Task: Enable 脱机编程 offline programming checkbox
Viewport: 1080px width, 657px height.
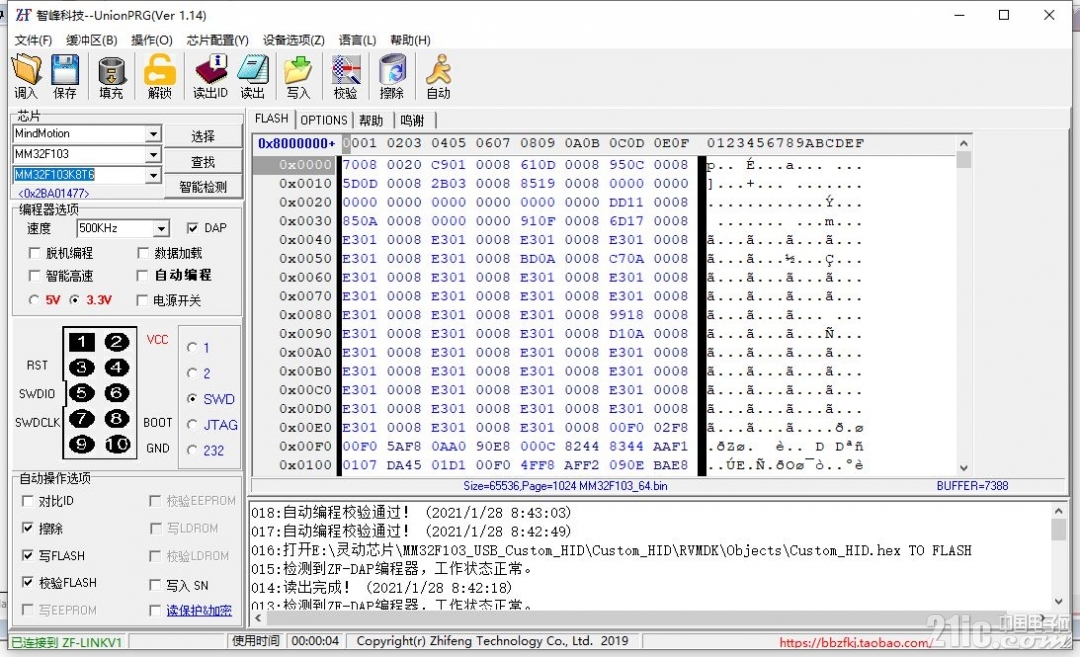Action: [34, 253]
